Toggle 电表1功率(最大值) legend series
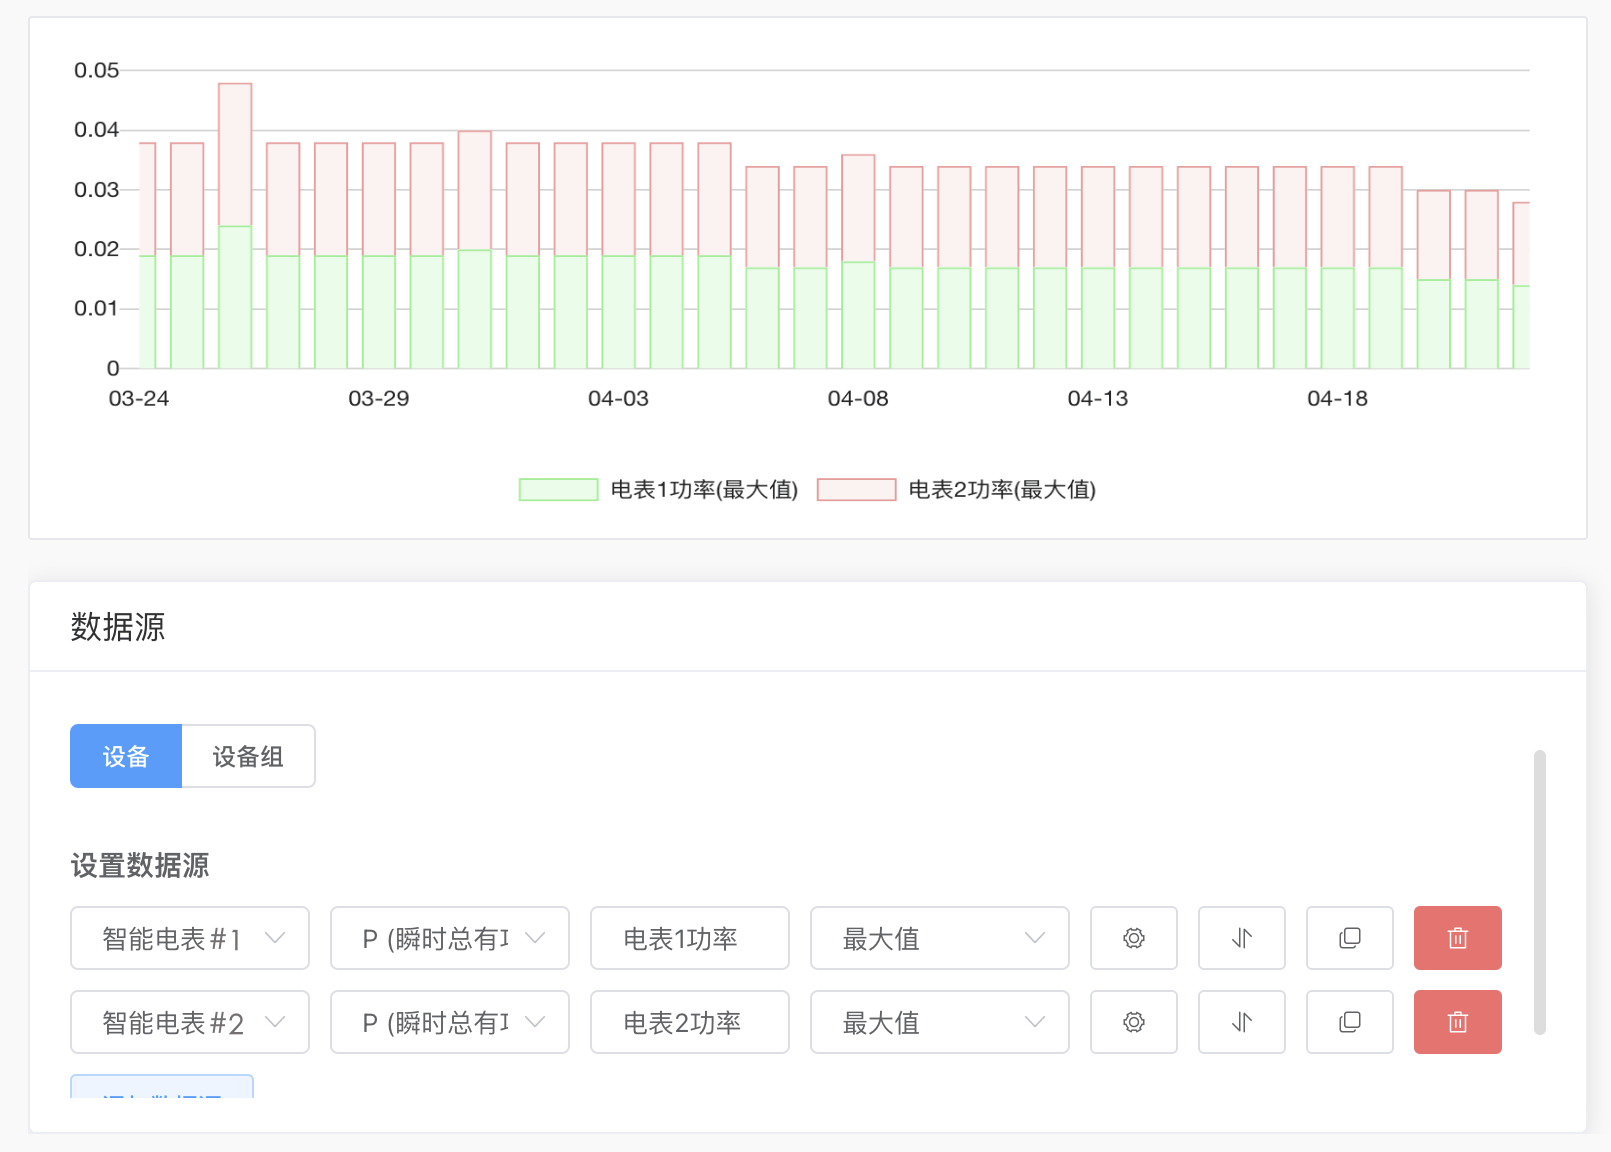 point(658,490)
